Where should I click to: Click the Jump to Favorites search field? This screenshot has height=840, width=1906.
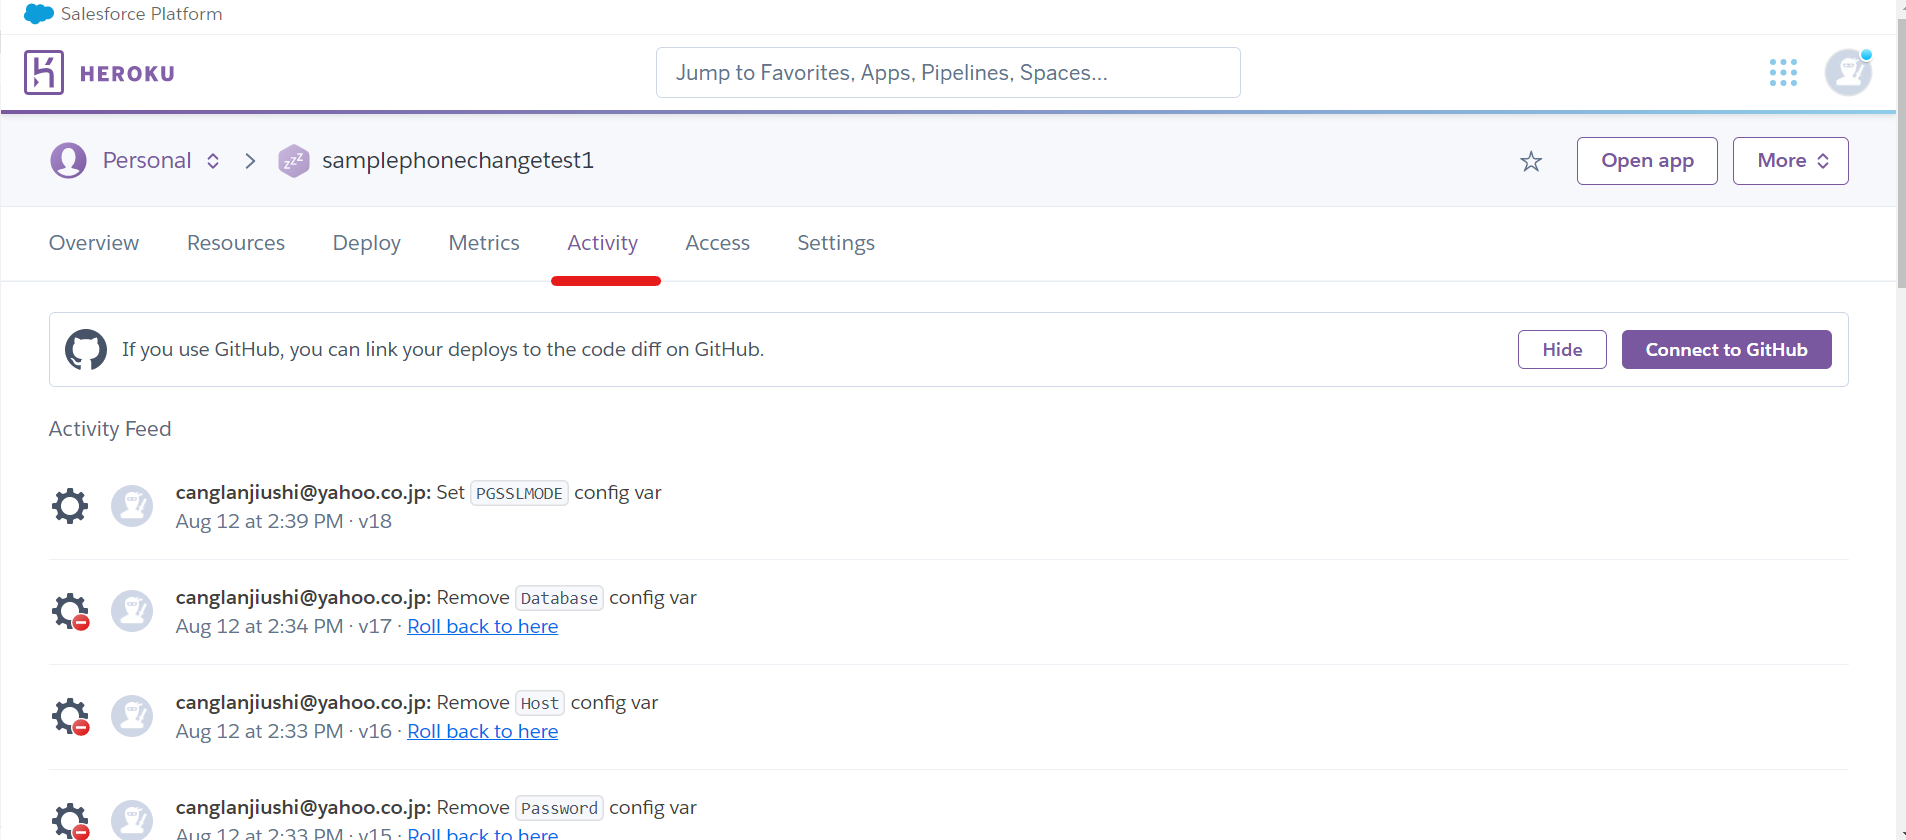pos(948,72)
